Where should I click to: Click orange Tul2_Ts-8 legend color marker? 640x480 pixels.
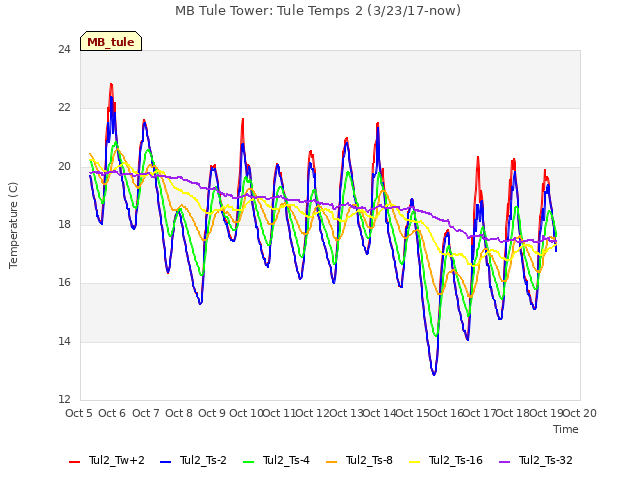[331, 462]
